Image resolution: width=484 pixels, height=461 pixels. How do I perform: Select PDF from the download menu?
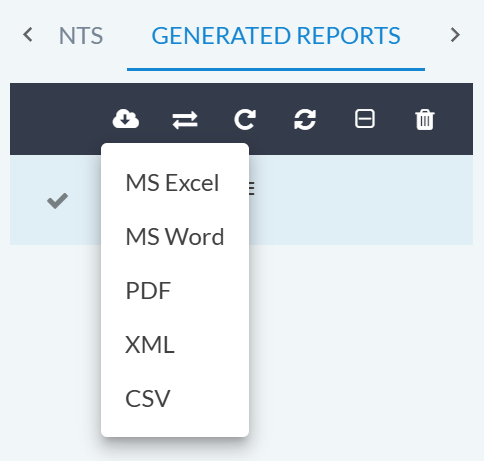tap(148, 291)
